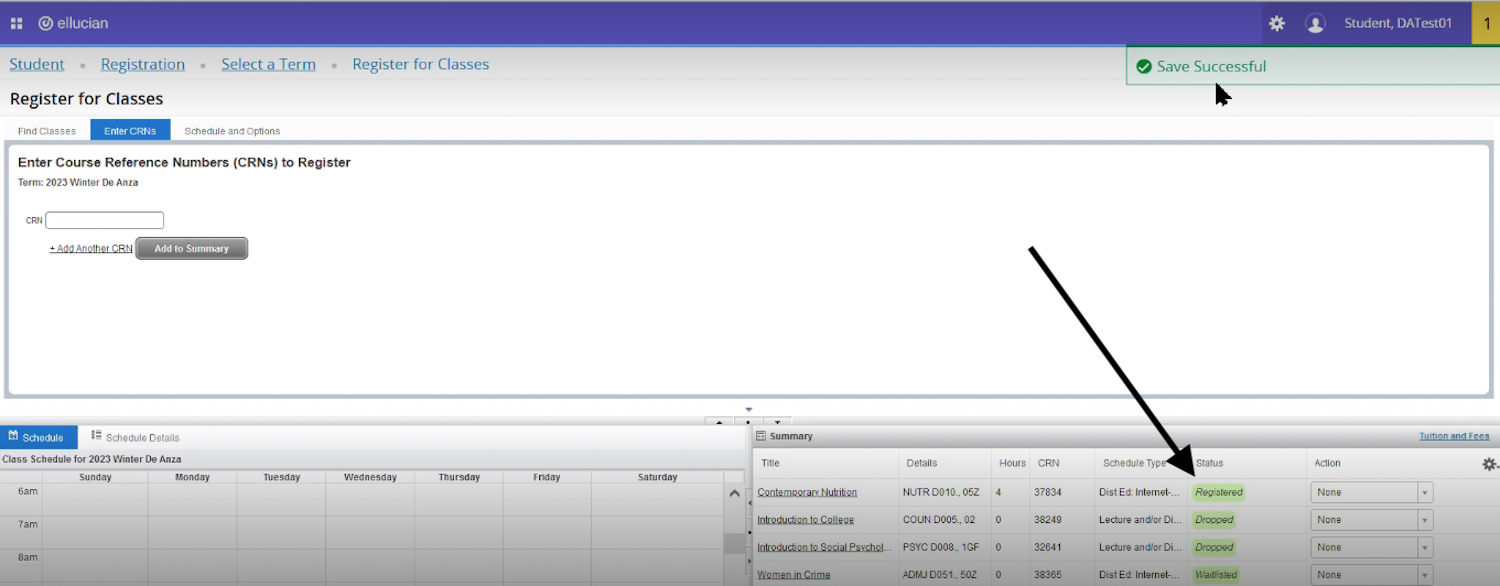The height and width of the screenshot is (586, 1500).
Task: Click the Add to Summary button
Action: pos(191,249)
